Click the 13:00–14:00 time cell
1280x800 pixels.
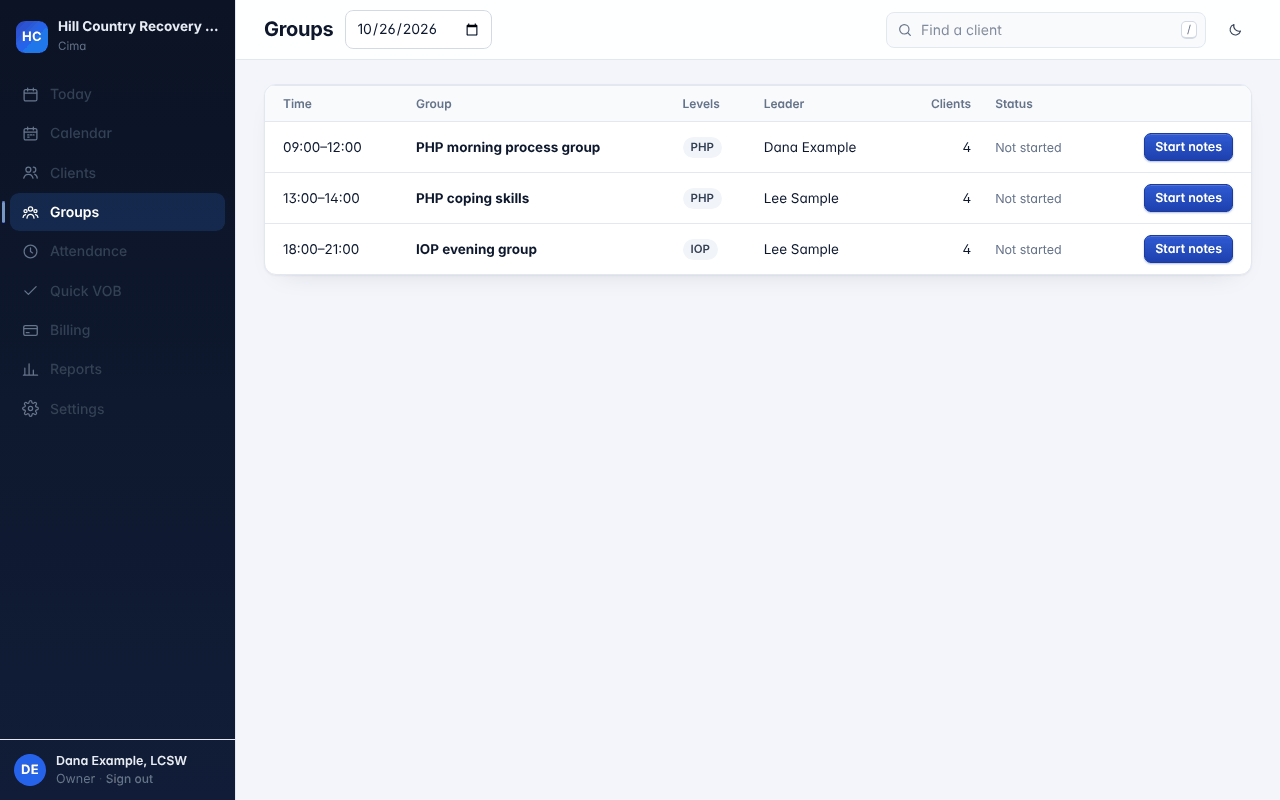coord(321,198)
